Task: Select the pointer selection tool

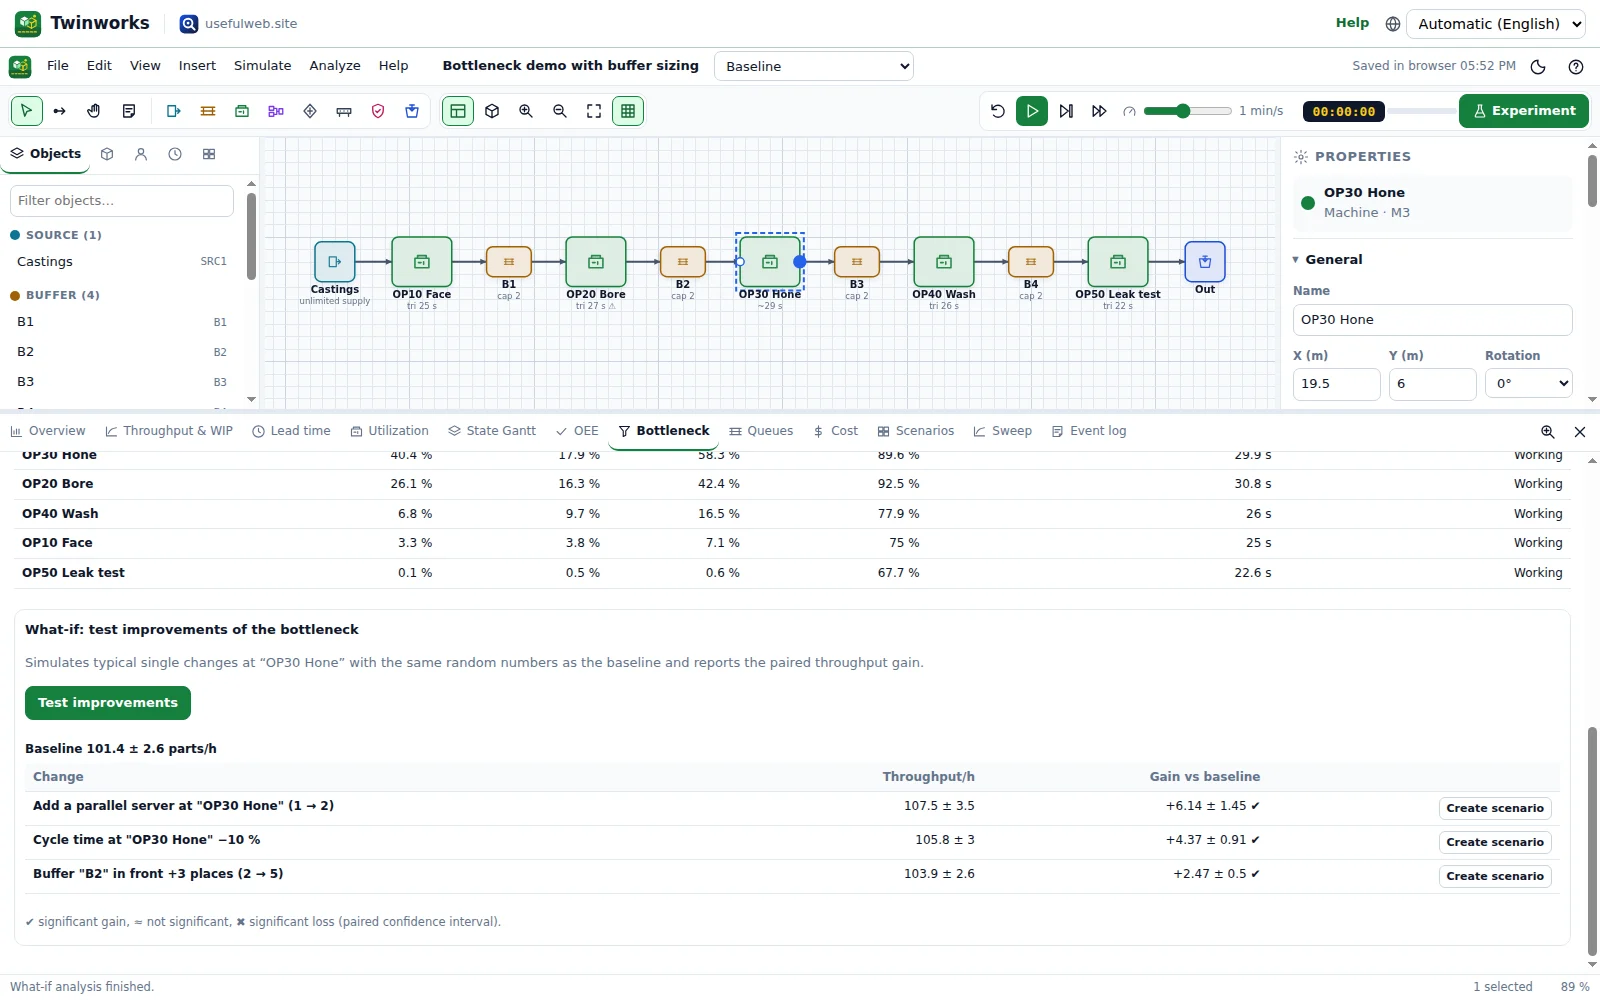Action: [27, 111]
